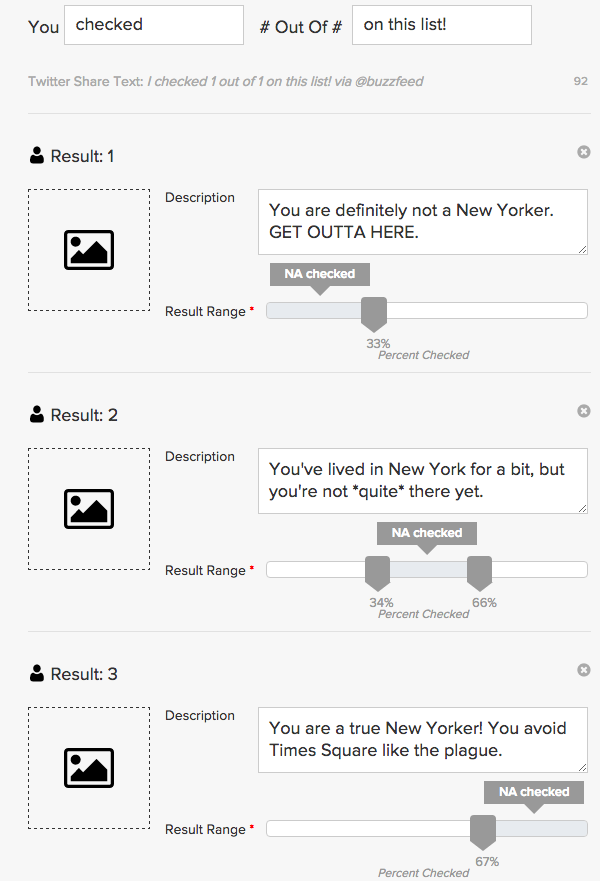Delete Result 2 using its X icon
The height and width of the screenshot is (881, 600).
pos(584,411)
